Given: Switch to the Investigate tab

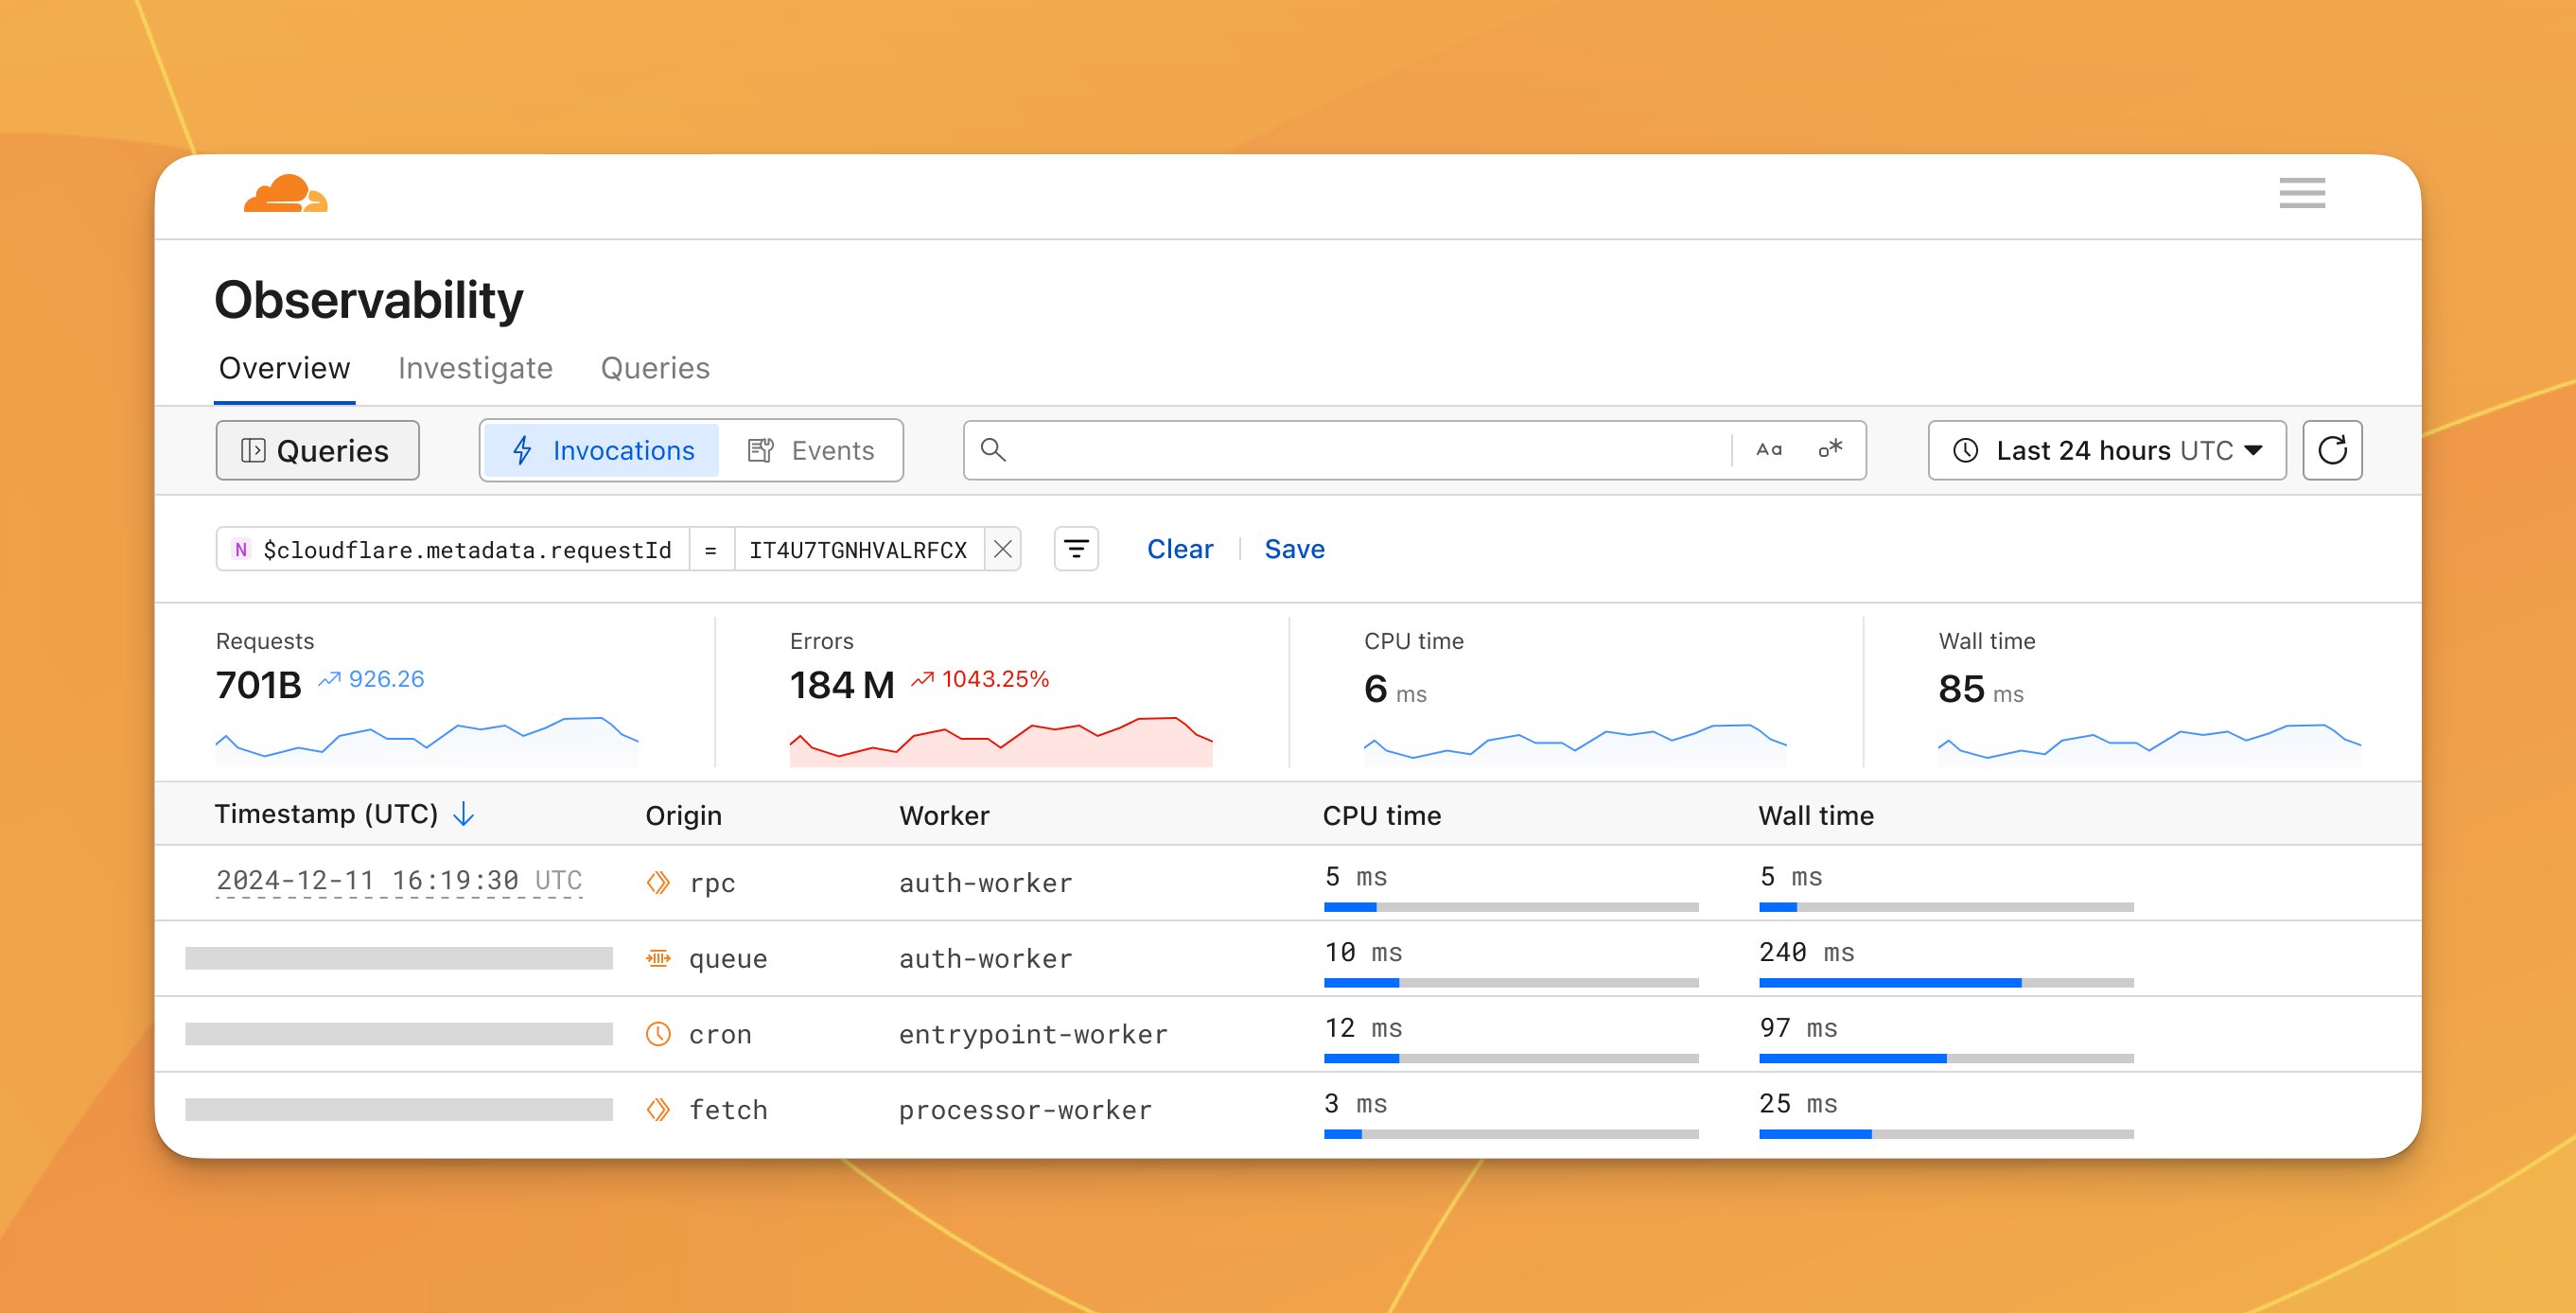Looking at the screenshot, I should pos(475,368).
